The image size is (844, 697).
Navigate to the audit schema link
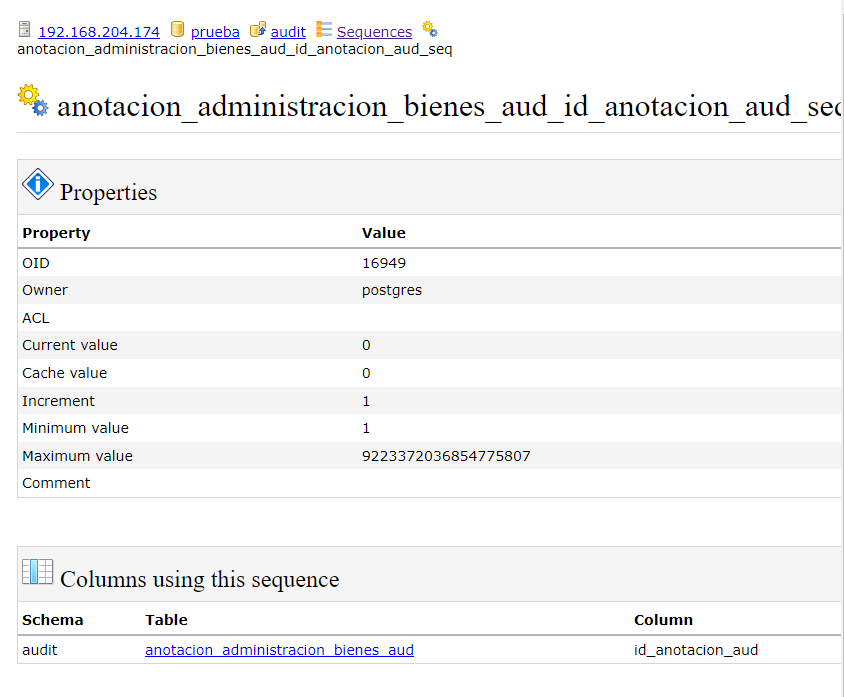point(288,32)
